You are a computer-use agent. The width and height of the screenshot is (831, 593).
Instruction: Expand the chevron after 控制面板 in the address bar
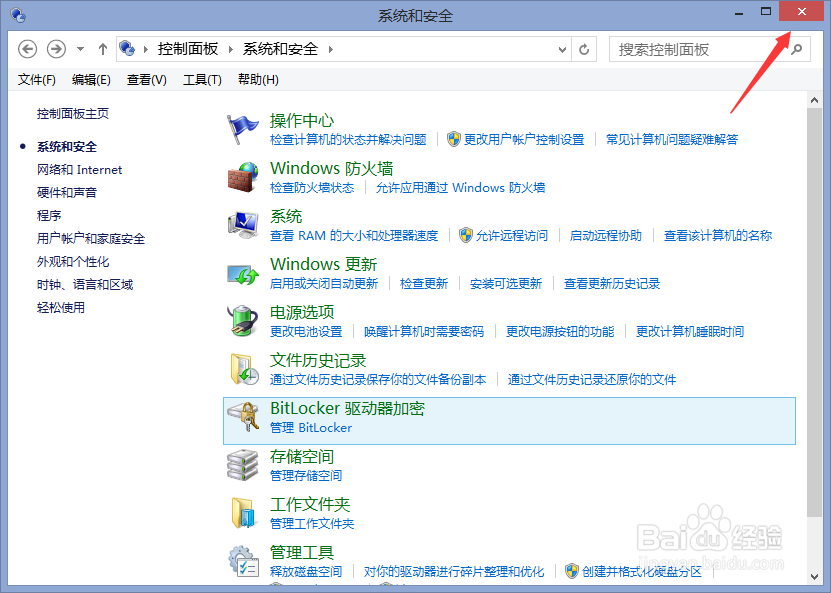coord(231,49)
